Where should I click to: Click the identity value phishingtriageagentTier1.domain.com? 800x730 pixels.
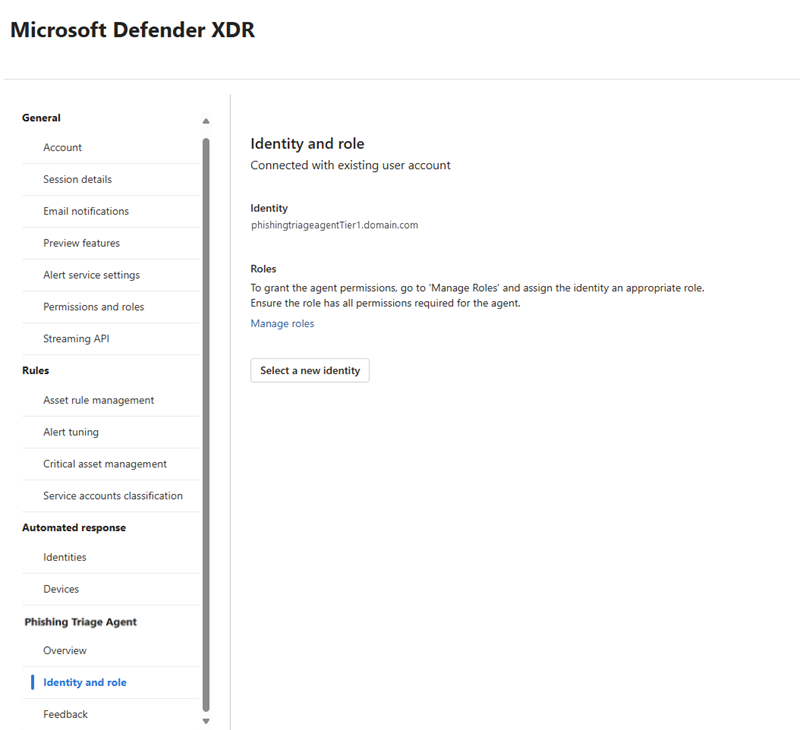click(334, 225)
